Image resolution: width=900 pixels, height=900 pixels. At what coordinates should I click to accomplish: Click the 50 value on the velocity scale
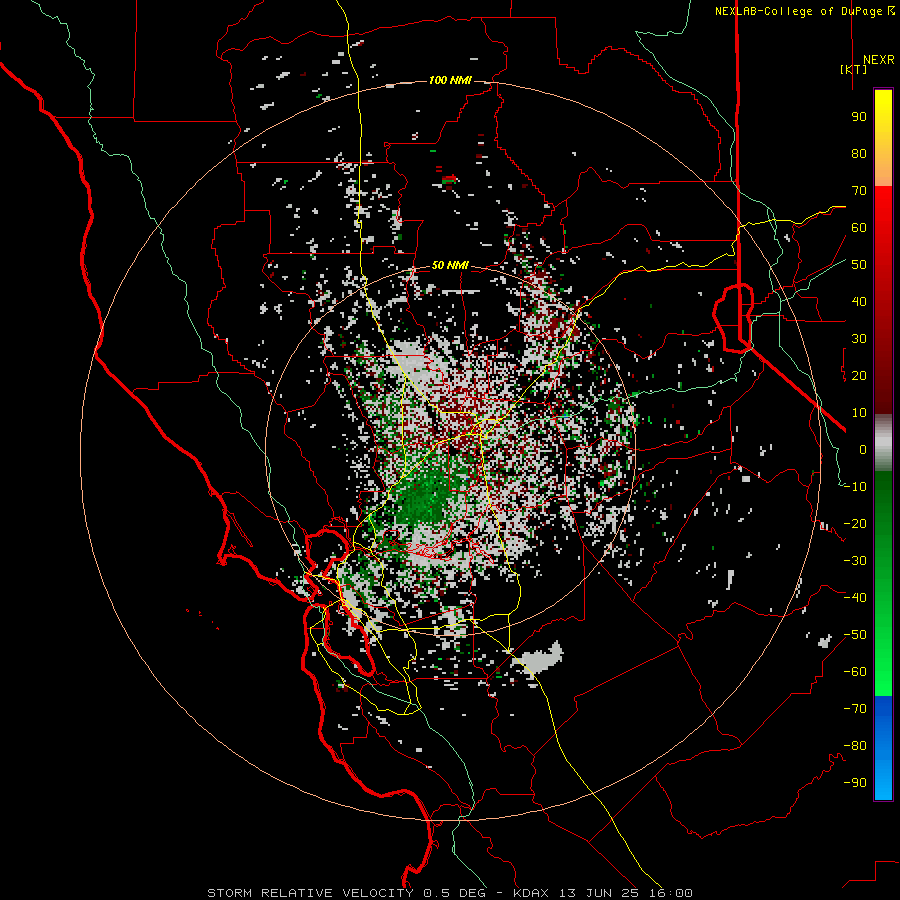point(859,265)
